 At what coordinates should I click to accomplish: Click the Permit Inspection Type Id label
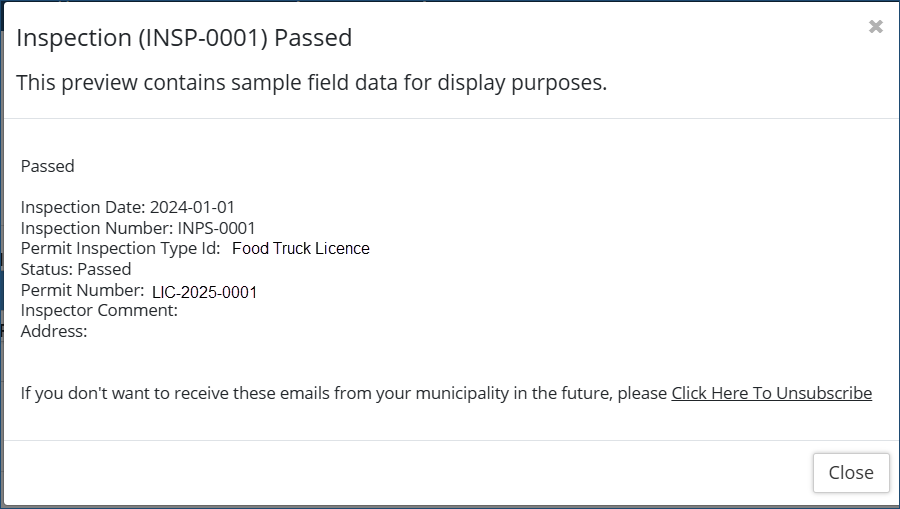point(120,248)
